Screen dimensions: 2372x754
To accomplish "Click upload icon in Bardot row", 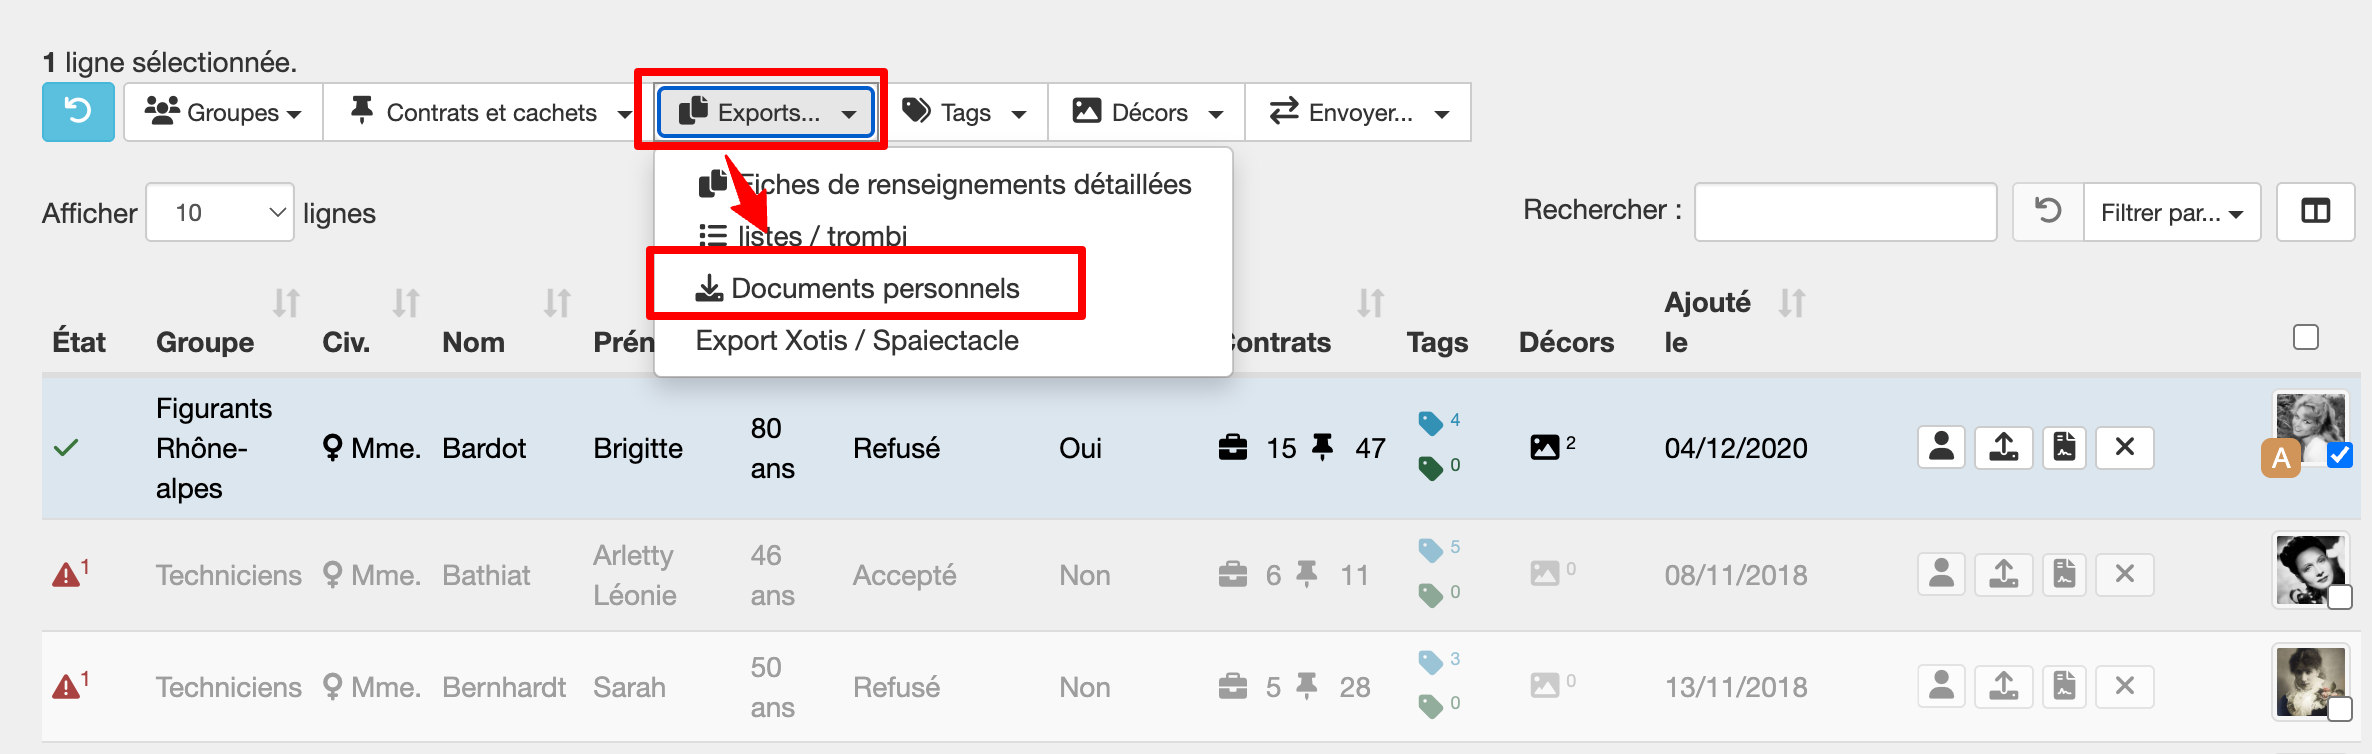I will point(2003,447).
